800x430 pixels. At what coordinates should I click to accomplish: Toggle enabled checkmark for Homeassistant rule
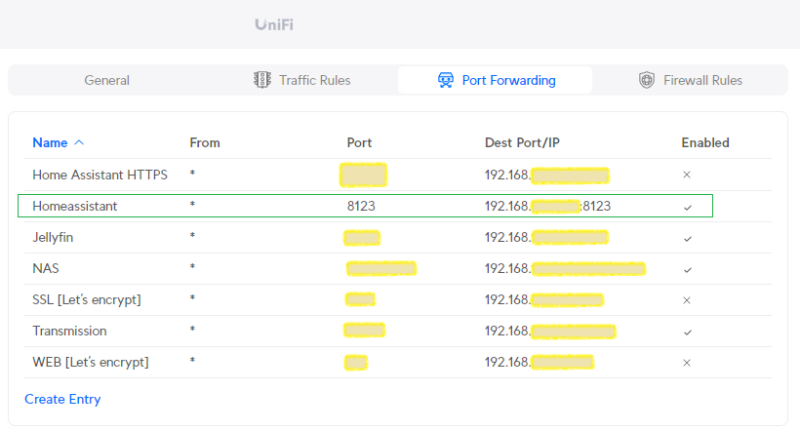click(x=688, y=208)
